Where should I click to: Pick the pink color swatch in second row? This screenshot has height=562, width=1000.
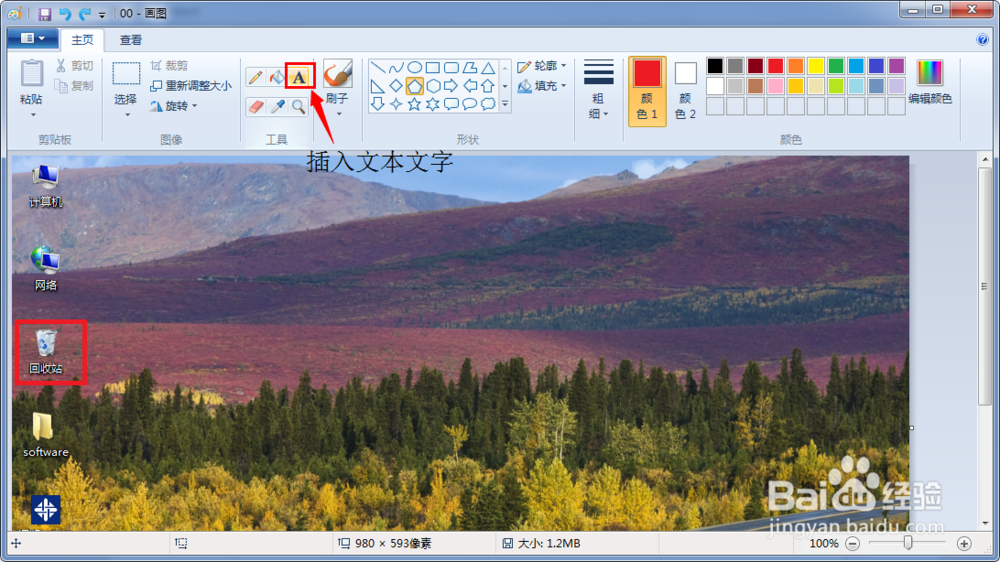(776, 85)
